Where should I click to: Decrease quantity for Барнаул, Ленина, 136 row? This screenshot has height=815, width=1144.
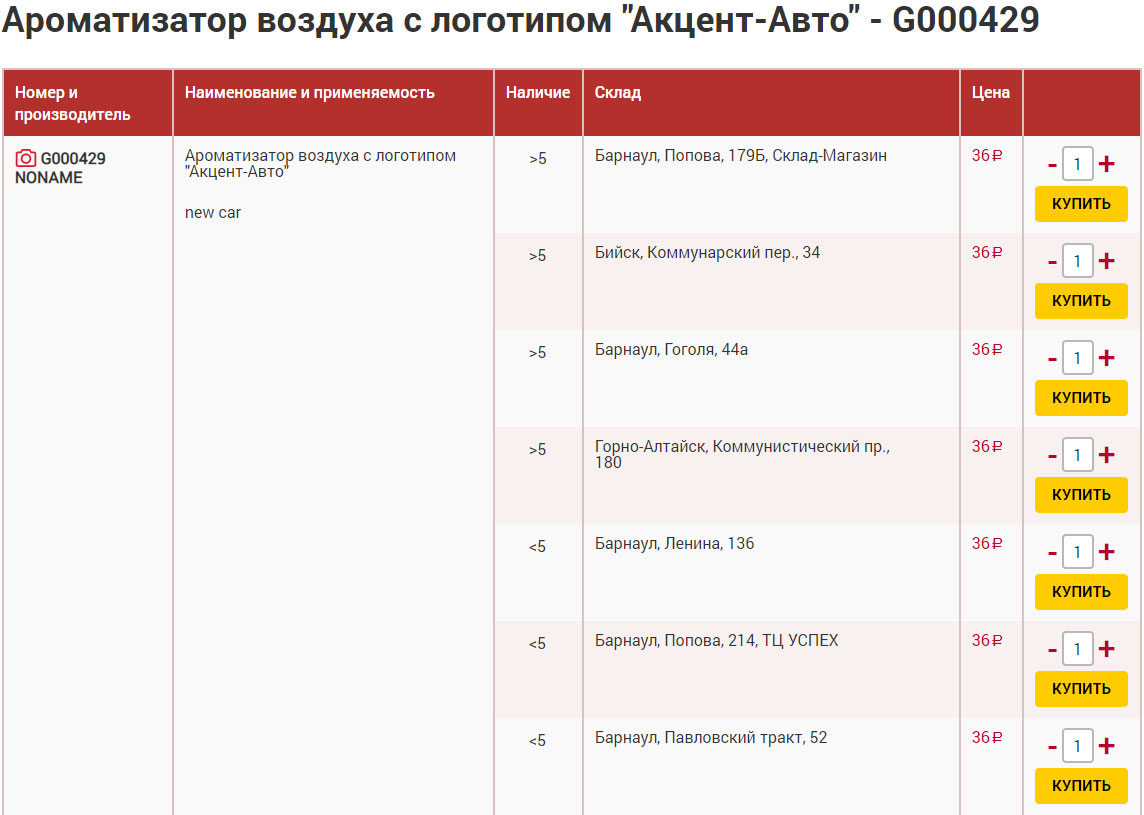point(1052,553)
